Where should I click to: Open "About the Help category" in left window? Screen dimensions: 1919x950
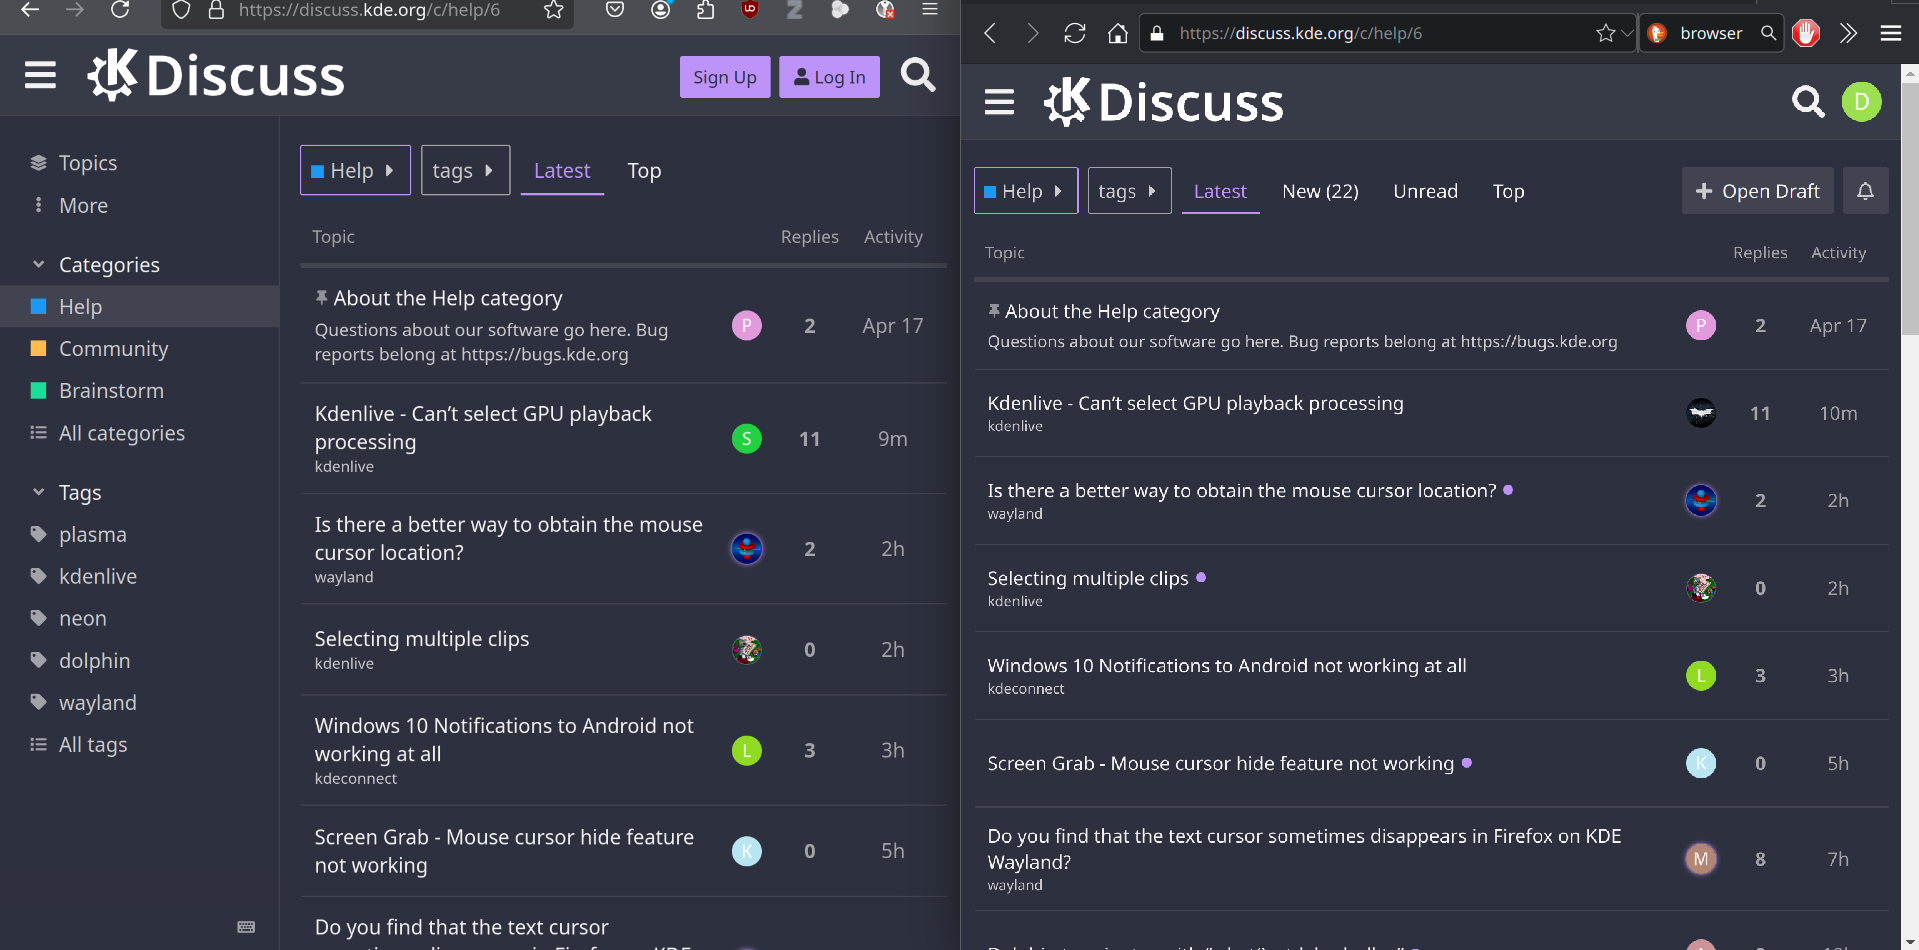pos(447,298)
